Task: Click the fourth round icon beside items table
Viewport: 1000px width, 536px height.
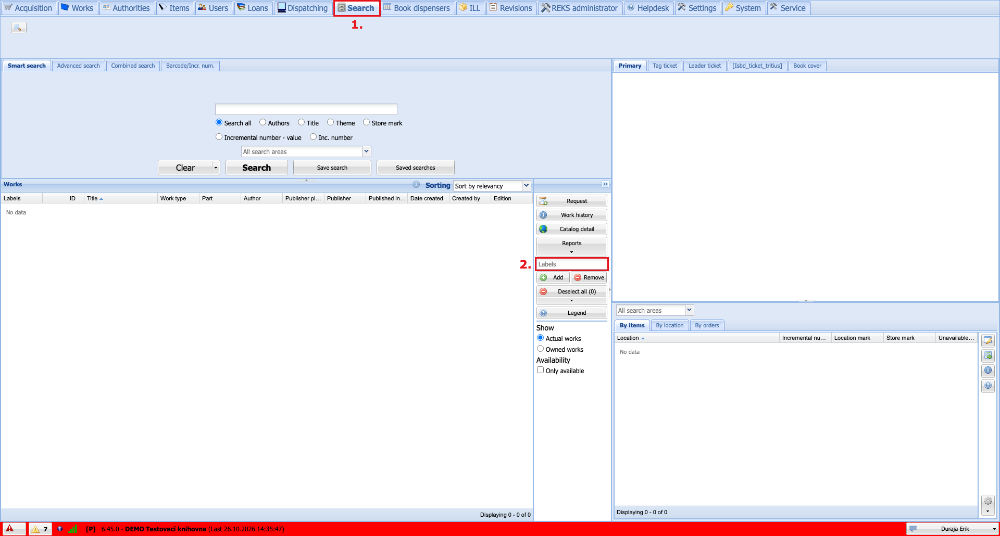Action: tap(988, 386)
